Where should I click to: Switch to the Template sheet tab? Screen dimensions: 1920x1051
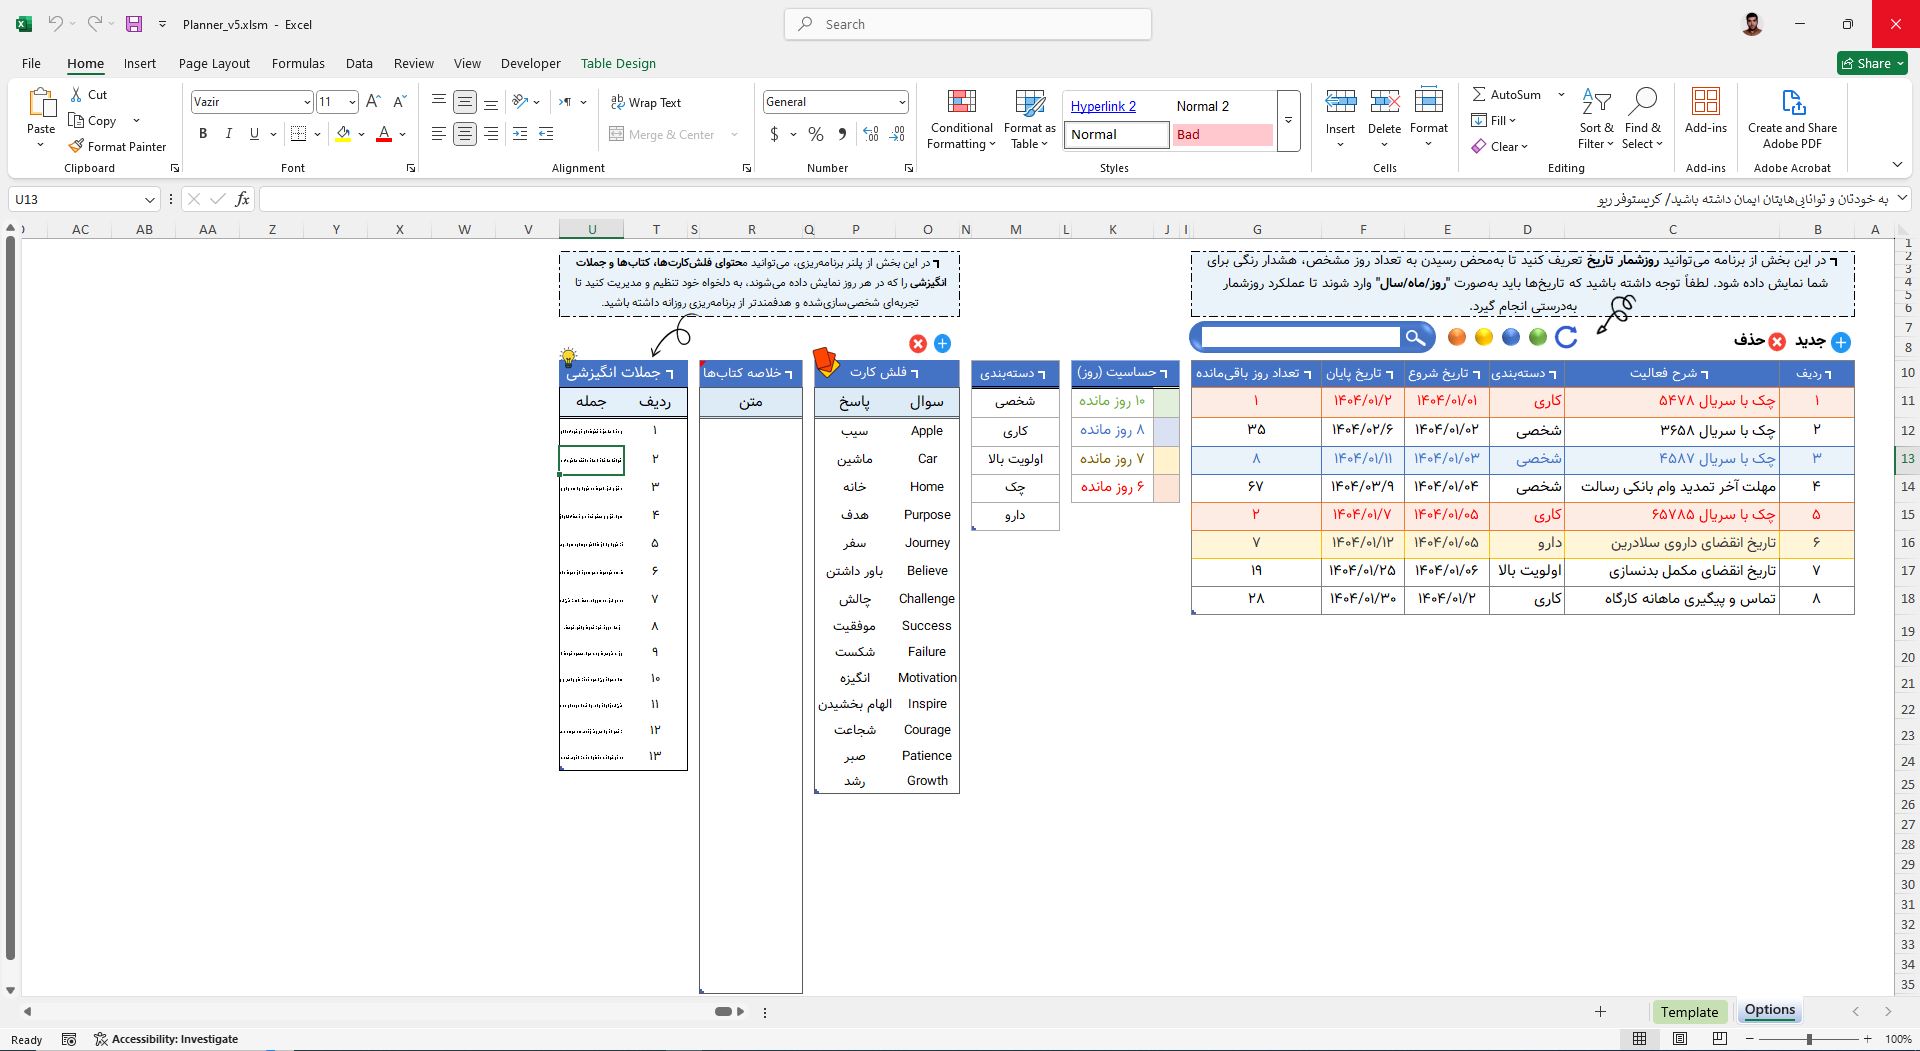pyautogui.click(x=1688, y=1011)
